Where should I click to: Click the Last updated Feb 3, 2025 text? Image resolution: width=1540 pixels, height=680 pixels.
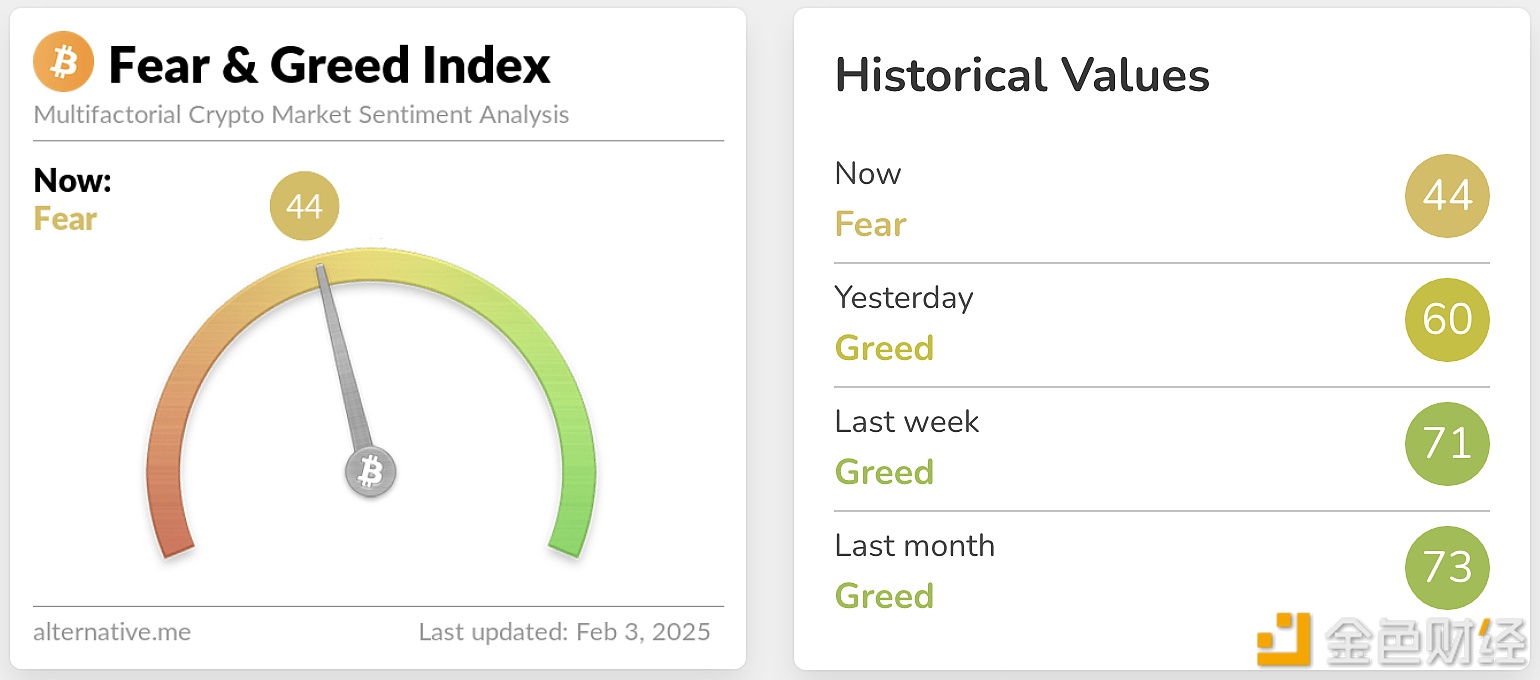(565, 632)
